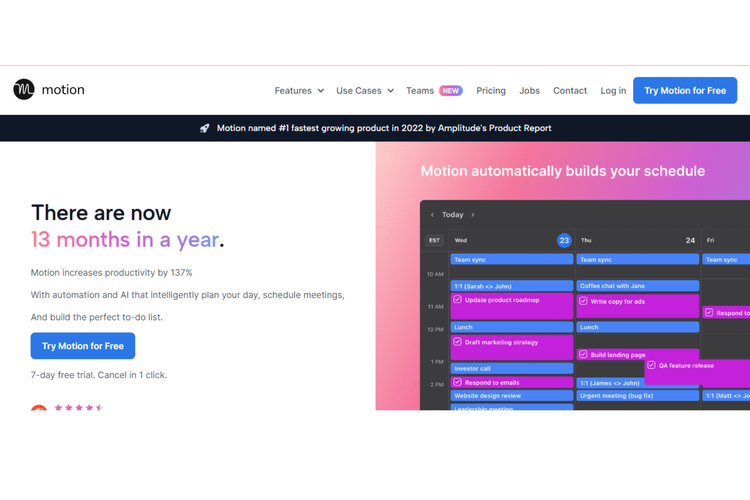Open the Contact page

pos(570,90)
